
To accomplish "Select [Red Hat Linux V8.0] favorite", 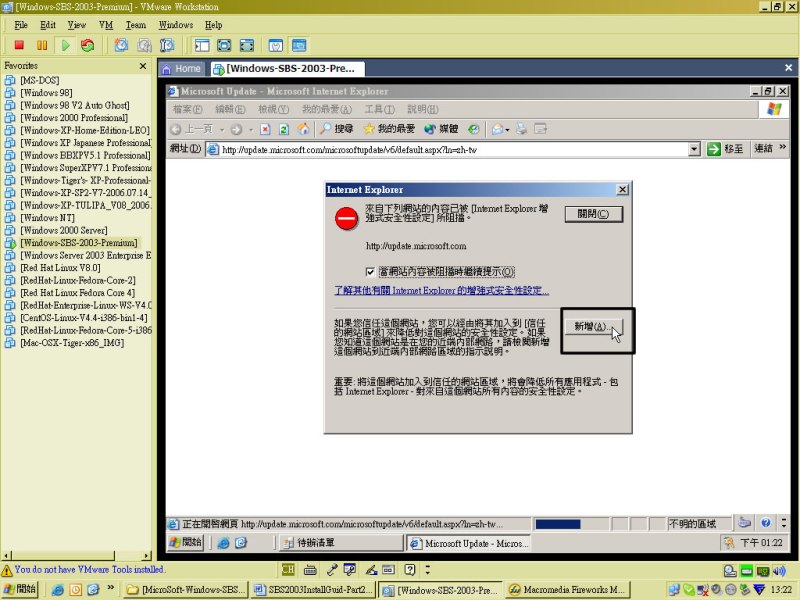I will pyautogui.click(x=60, y=268).
